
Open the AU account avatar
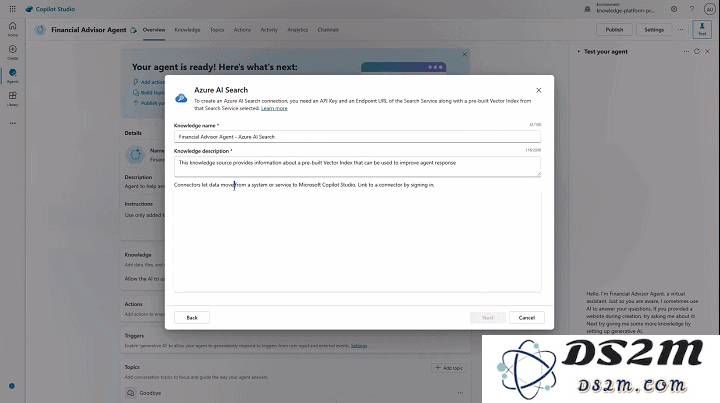click(709, 9)
